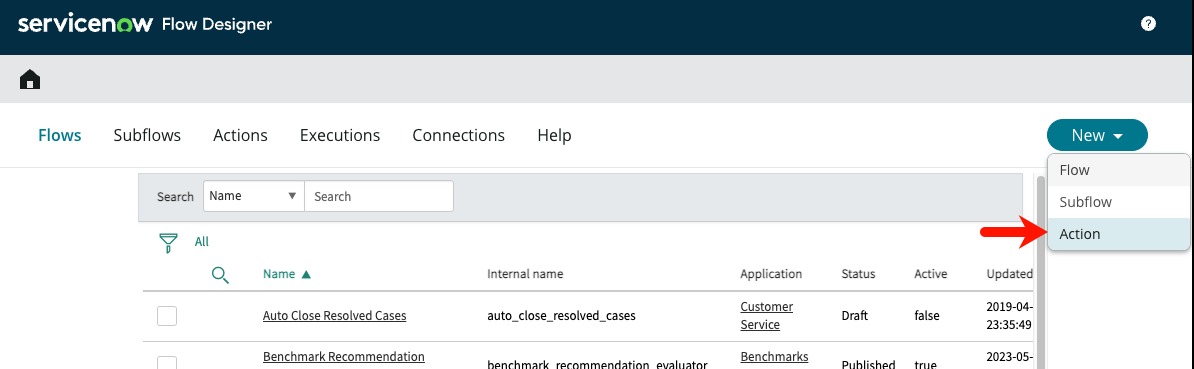Click the column search magnifier icon
1194x369 pixels.
220,275
